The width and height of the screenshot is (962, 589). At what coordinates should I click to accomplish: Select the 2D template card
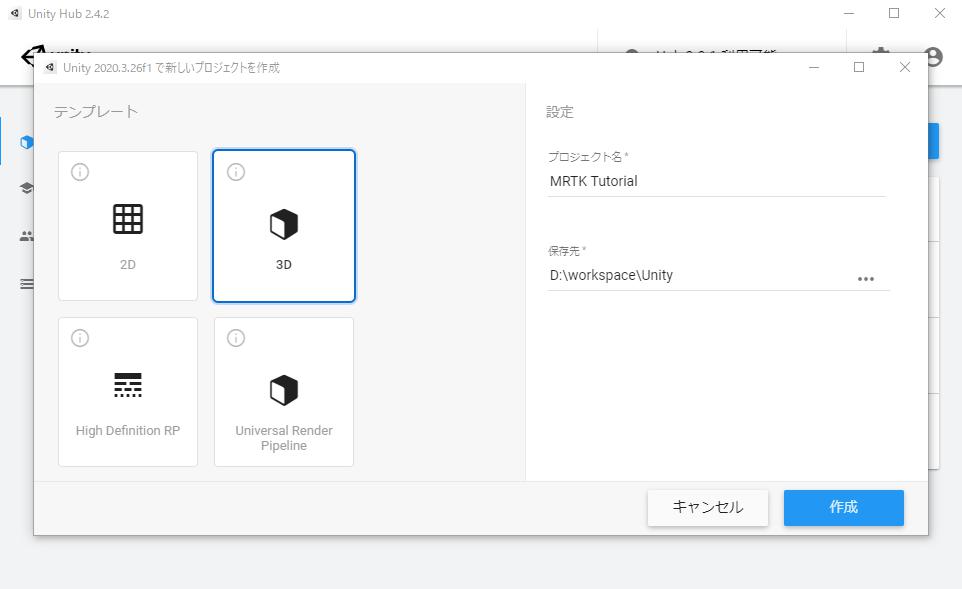tap(128, 226)
